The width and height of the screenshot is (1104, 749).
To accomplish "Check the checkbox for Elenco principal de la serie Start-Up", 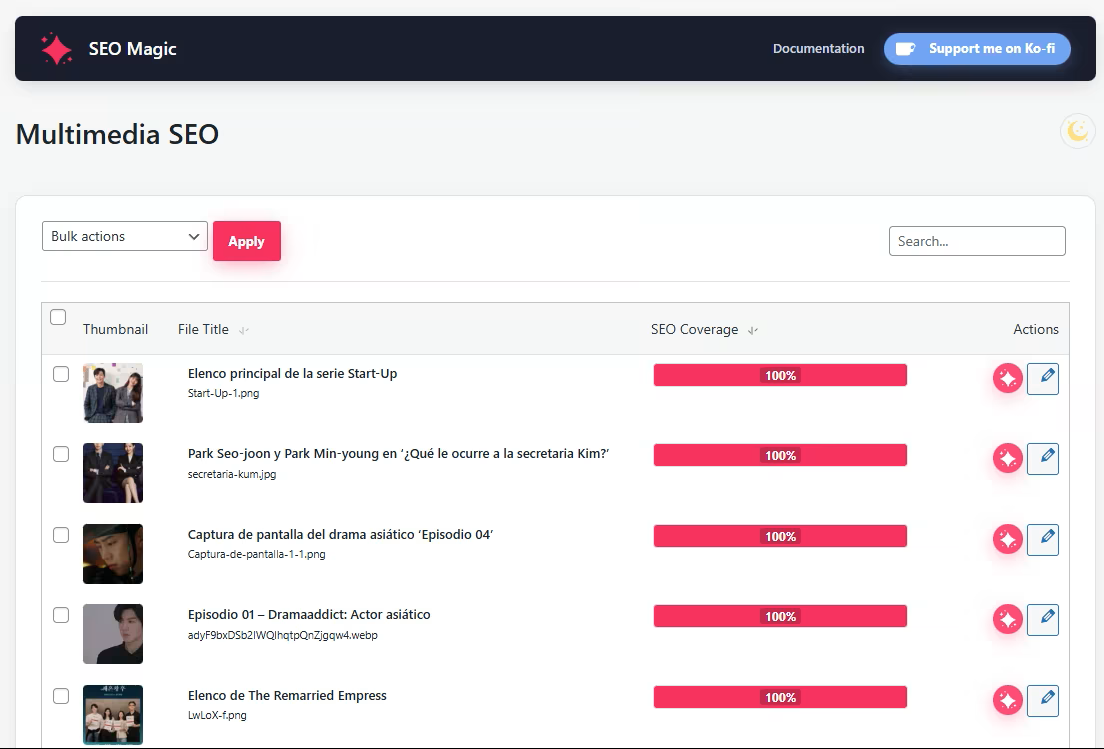I will (x=61, y=374).
